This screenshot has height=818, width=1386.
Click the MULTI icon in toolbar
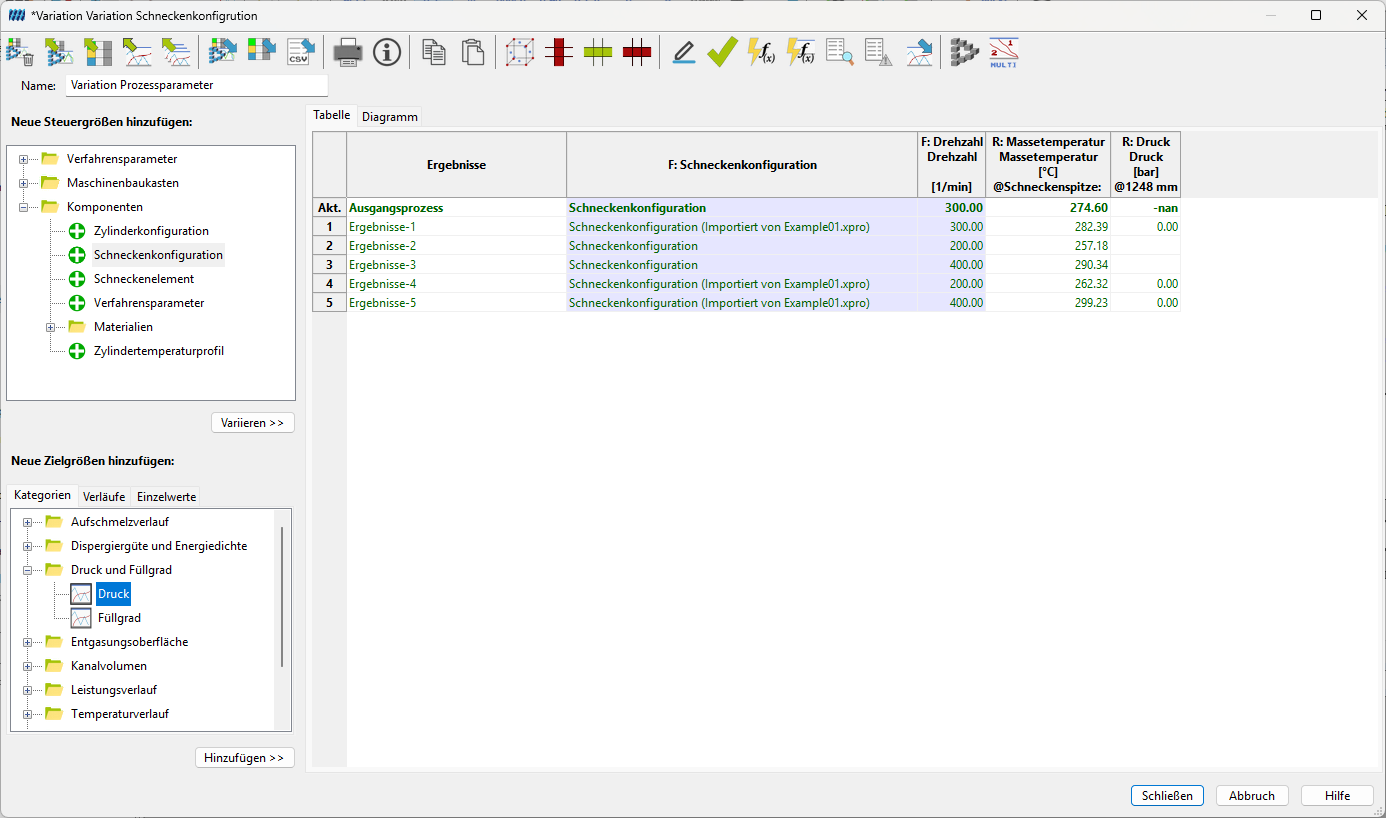click(x=1003, y=52)
